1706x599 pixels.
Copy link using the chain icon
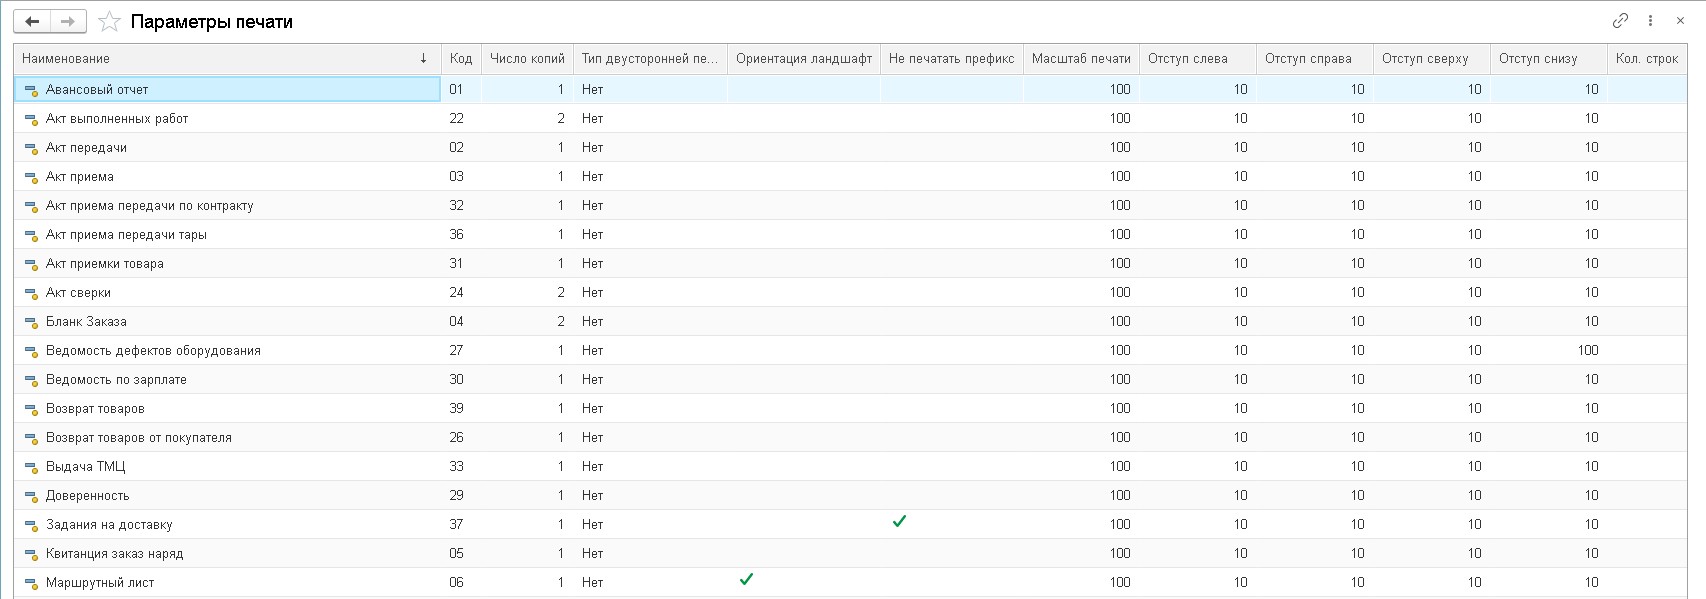[1620, 20]
